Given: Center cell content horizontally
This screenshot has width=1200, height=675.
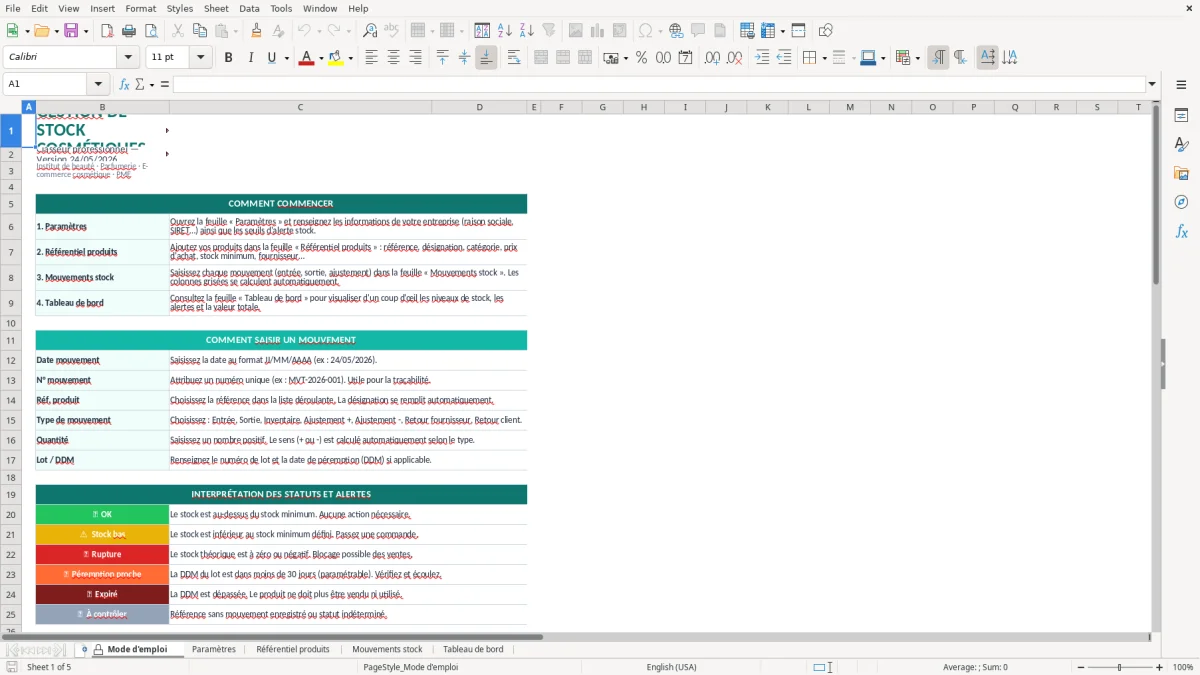Looking at the screenshot, I should pos(394,58).
